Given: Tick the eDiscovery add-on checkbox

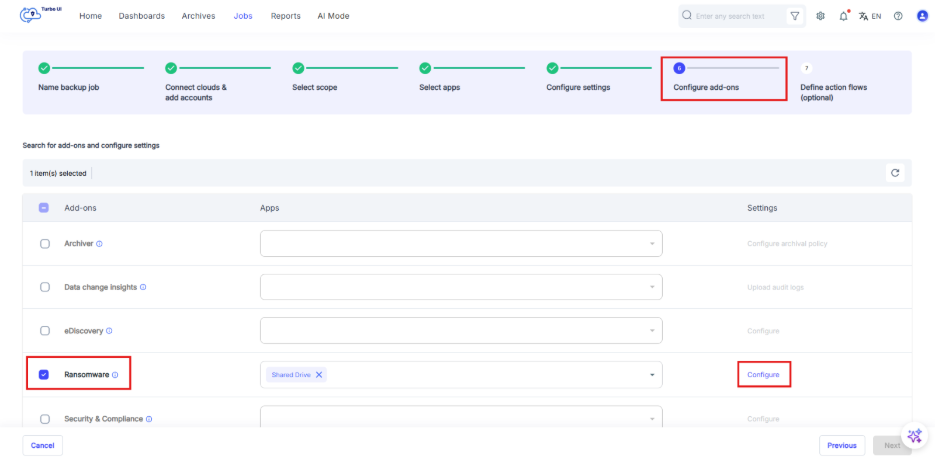Looking at the screenshot, I should 44,331.
